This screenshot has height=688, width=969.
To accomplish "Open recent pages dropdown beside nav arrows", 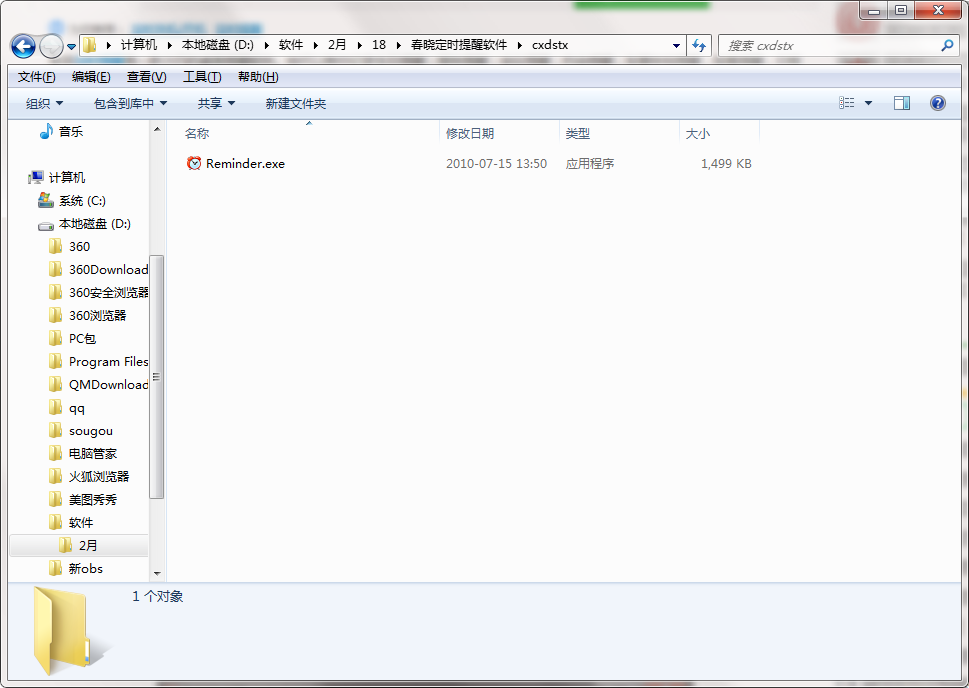I will point(71,46).
